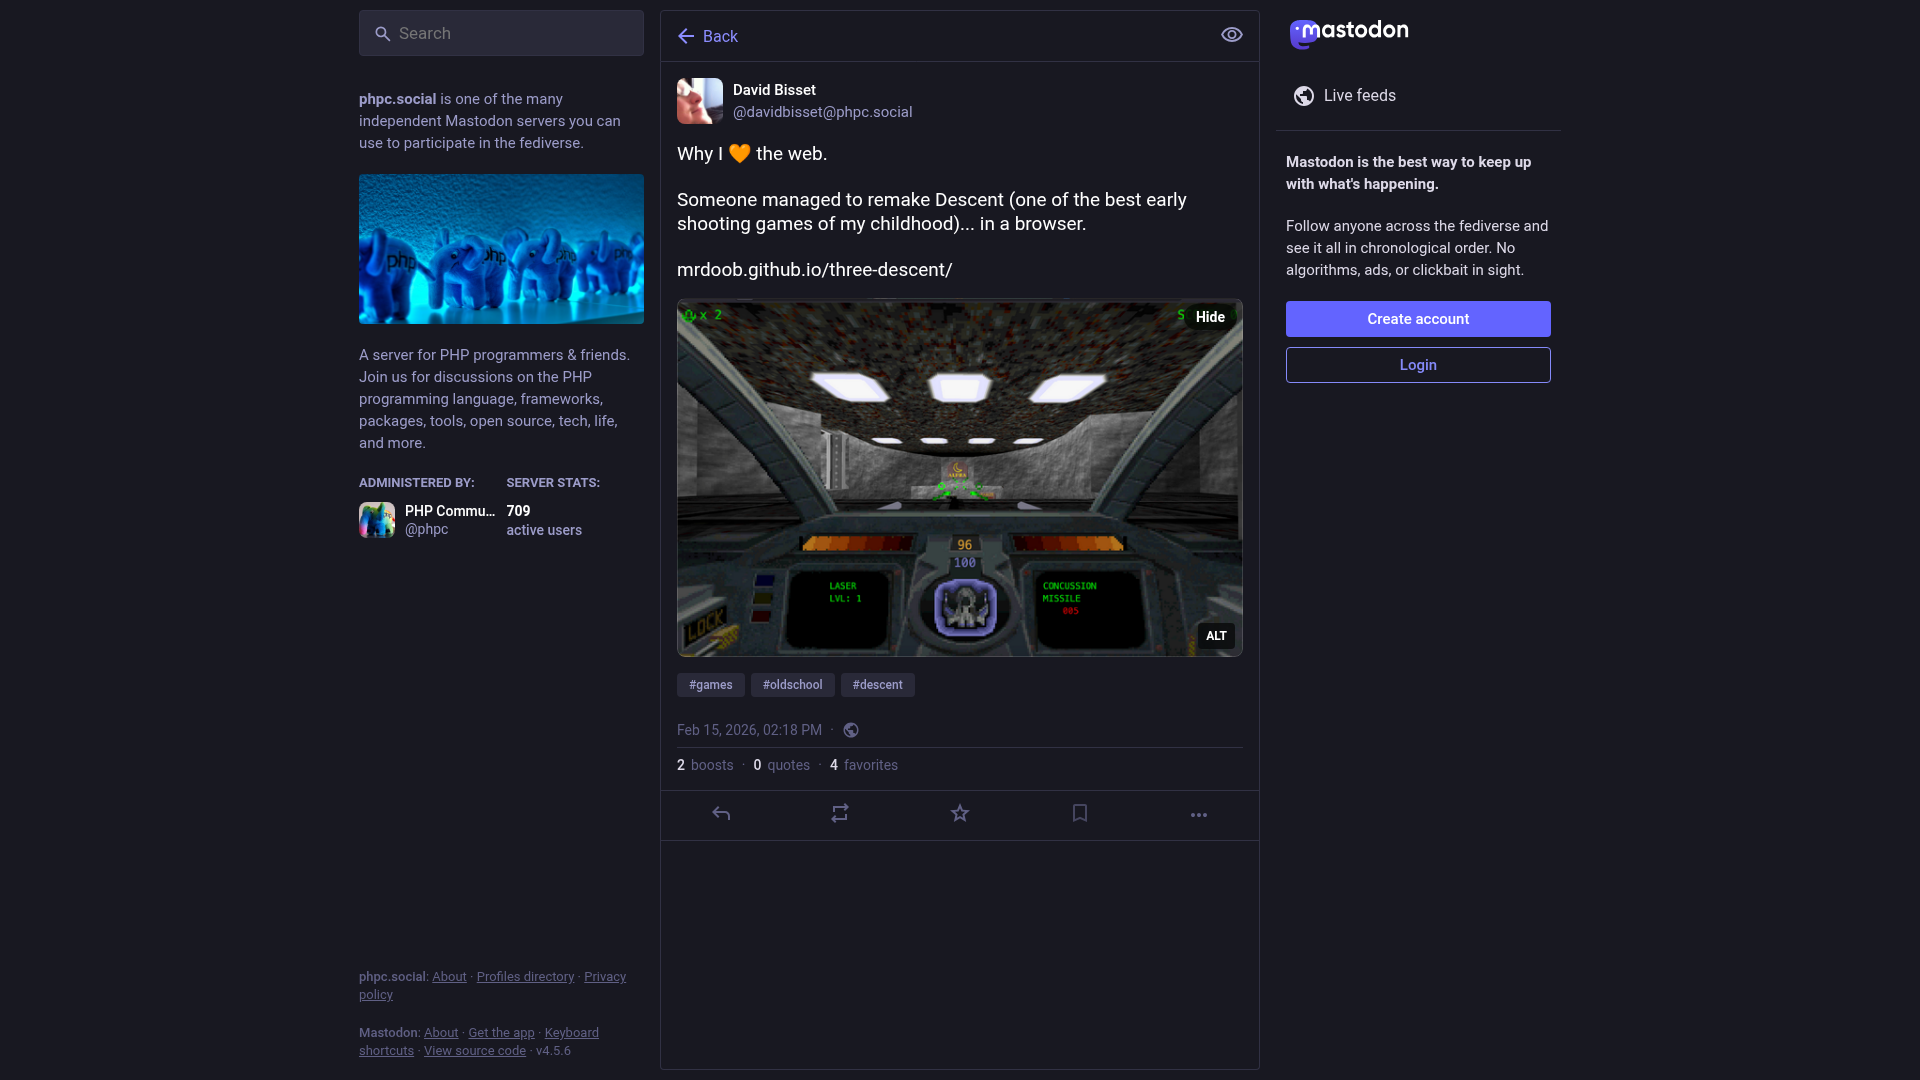The image size is (1920, 1080).
Task: Open the post's three-dots more menu
Action: [1199, 815]
